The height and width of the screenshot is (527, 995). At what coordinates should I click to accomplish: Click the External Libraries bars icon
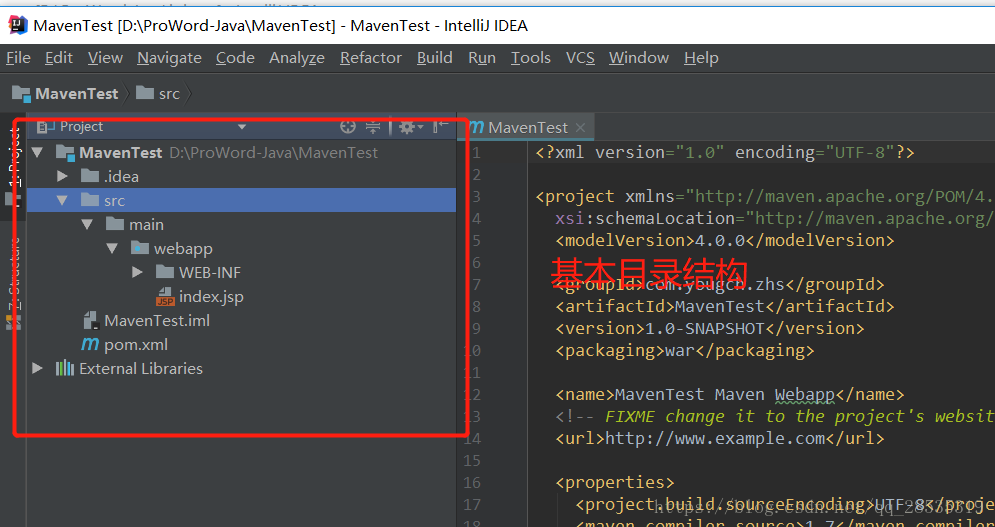(64, 369)
